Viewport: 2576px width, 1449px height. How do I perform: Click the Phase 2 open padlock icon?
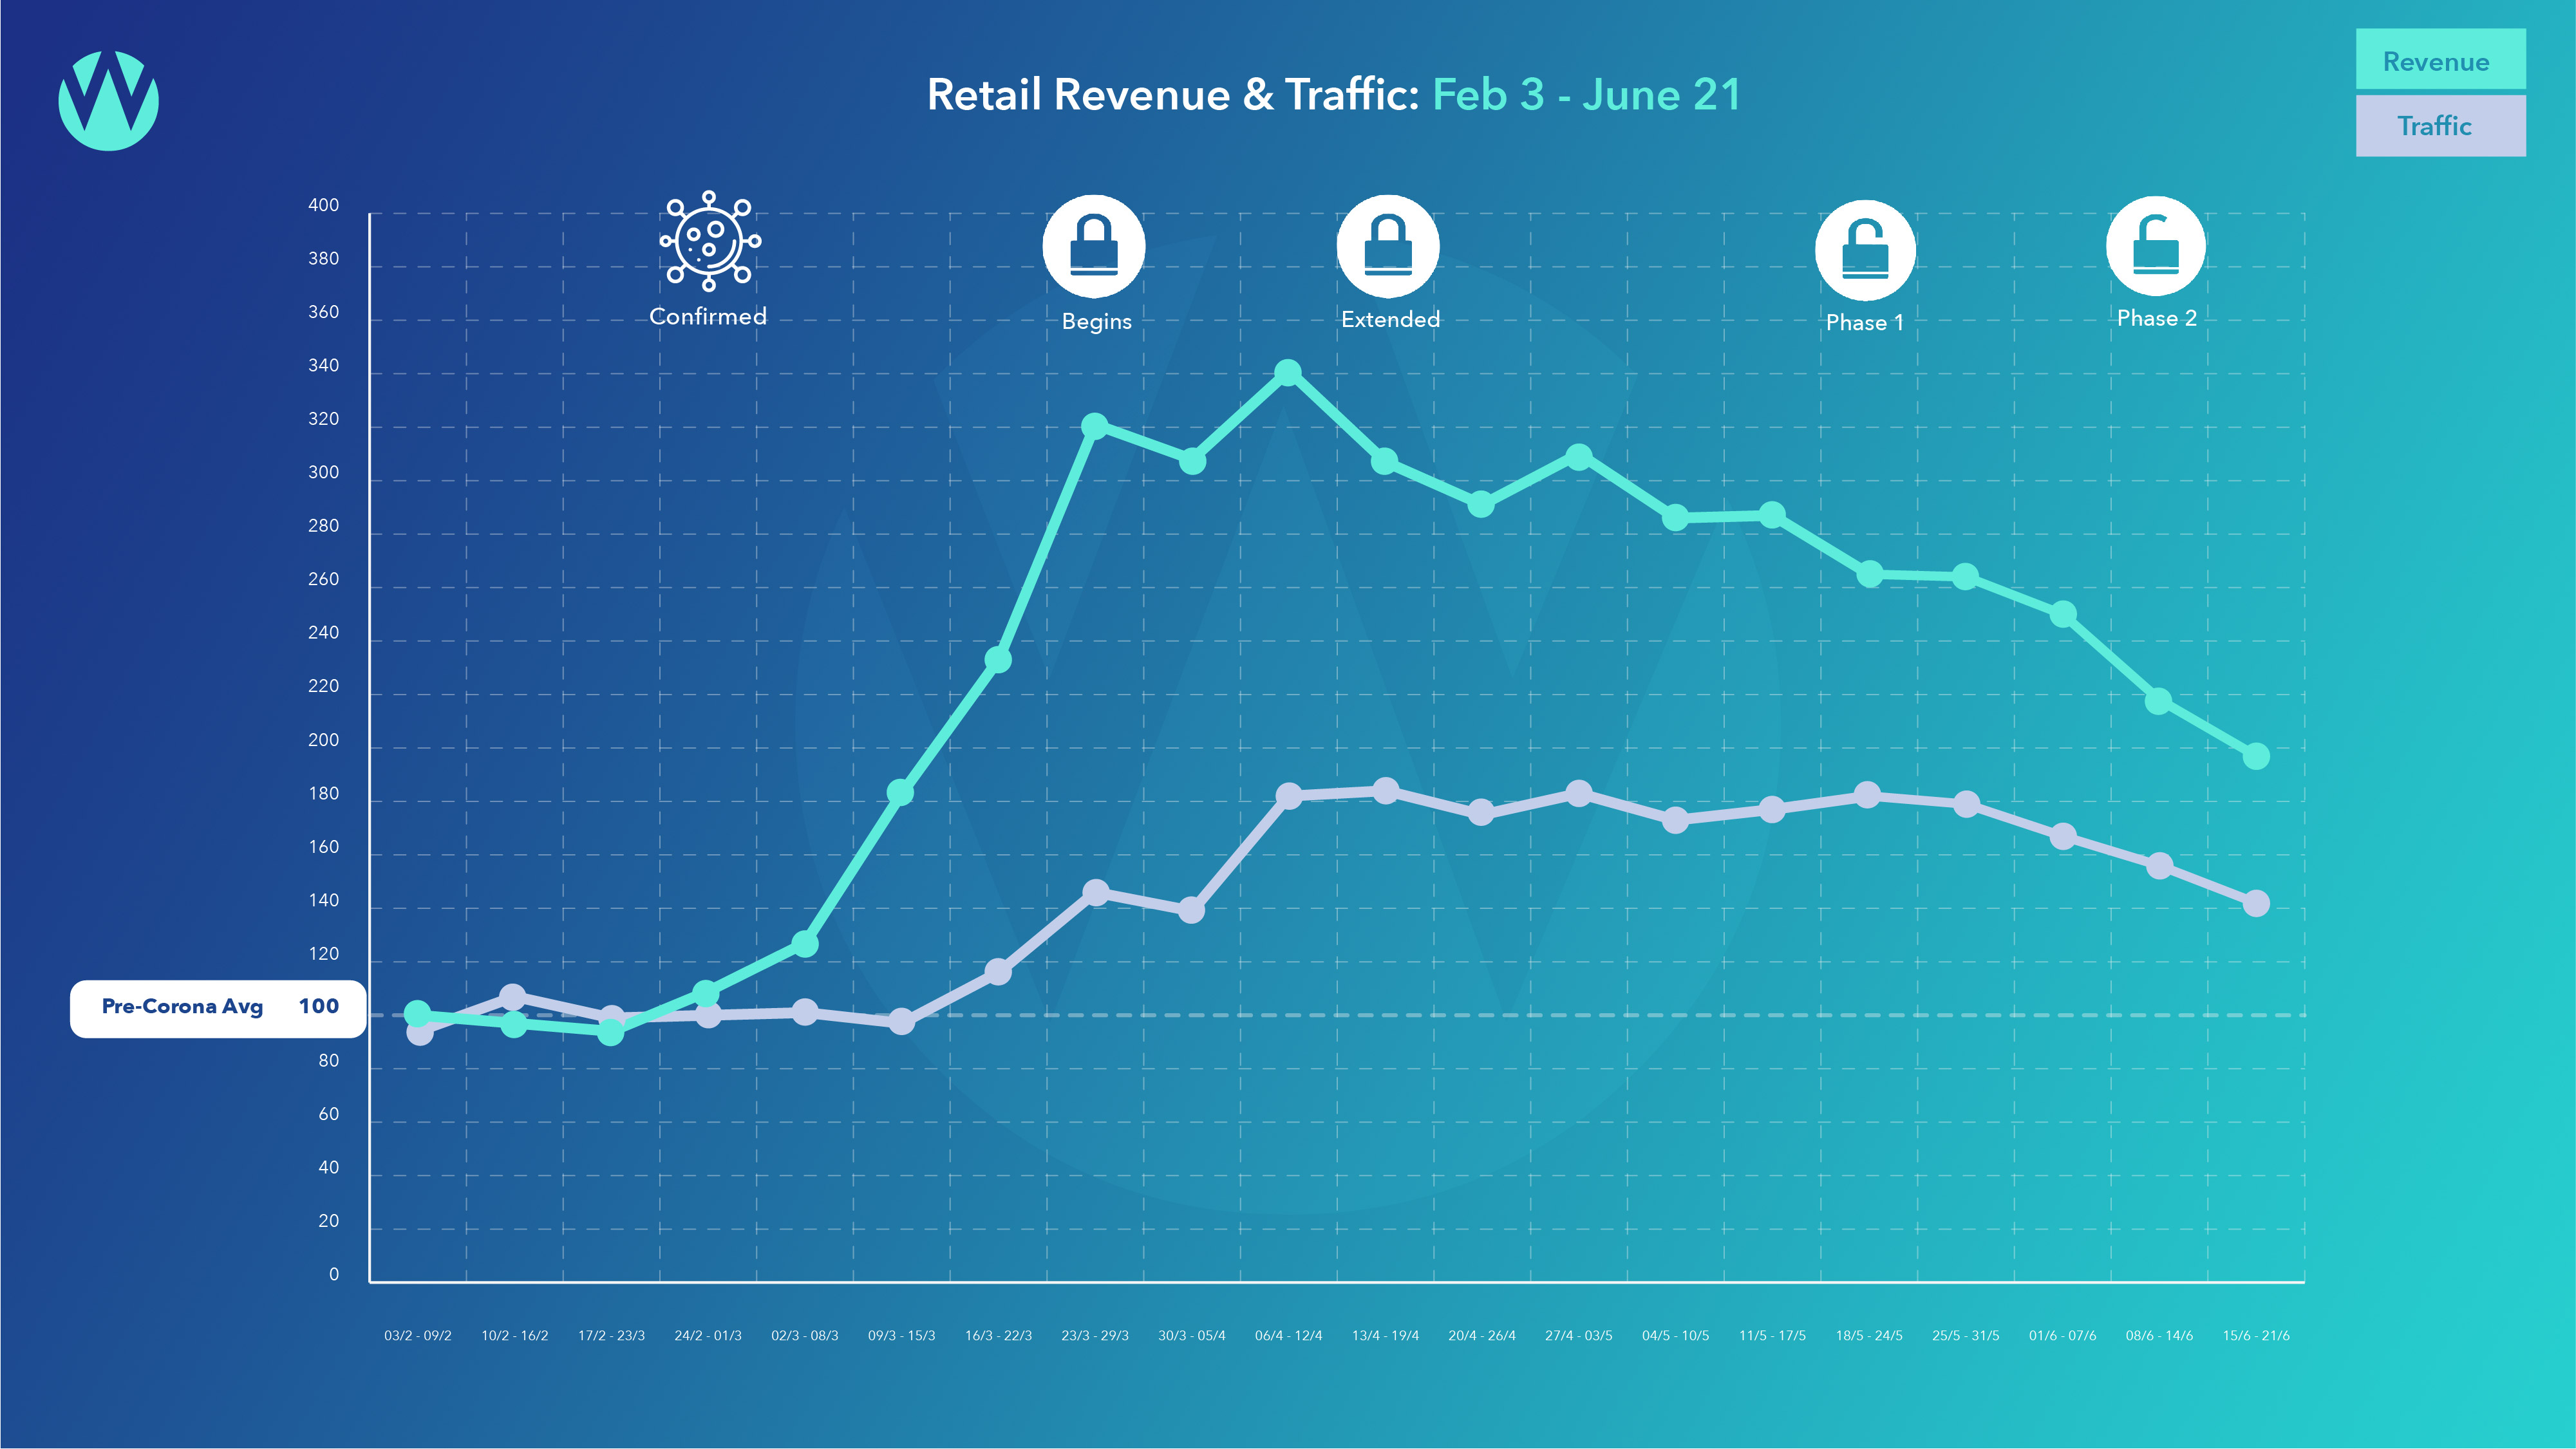pos(2156,246)
